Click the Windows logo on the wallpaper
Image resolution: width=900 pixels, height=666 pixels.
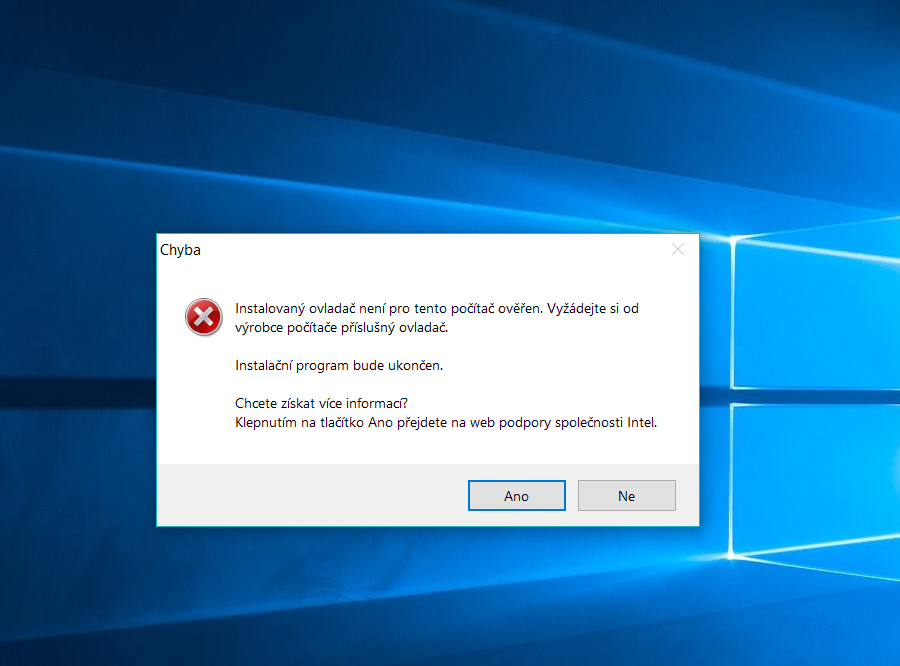(x=810, y=400)
